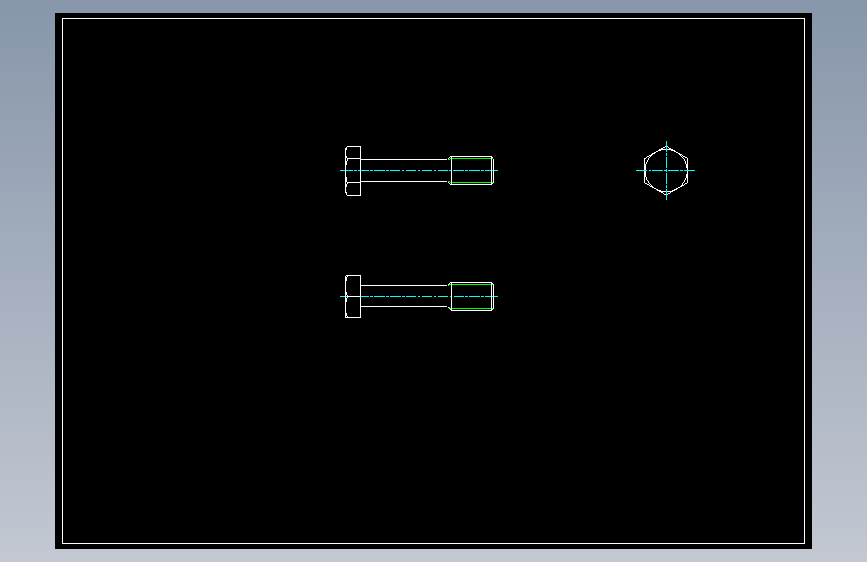Image resolution: width=867 pixels, height=562 pixels.
Task: Pick the upper bolt's hex head
Action: [x=353, y=171]
